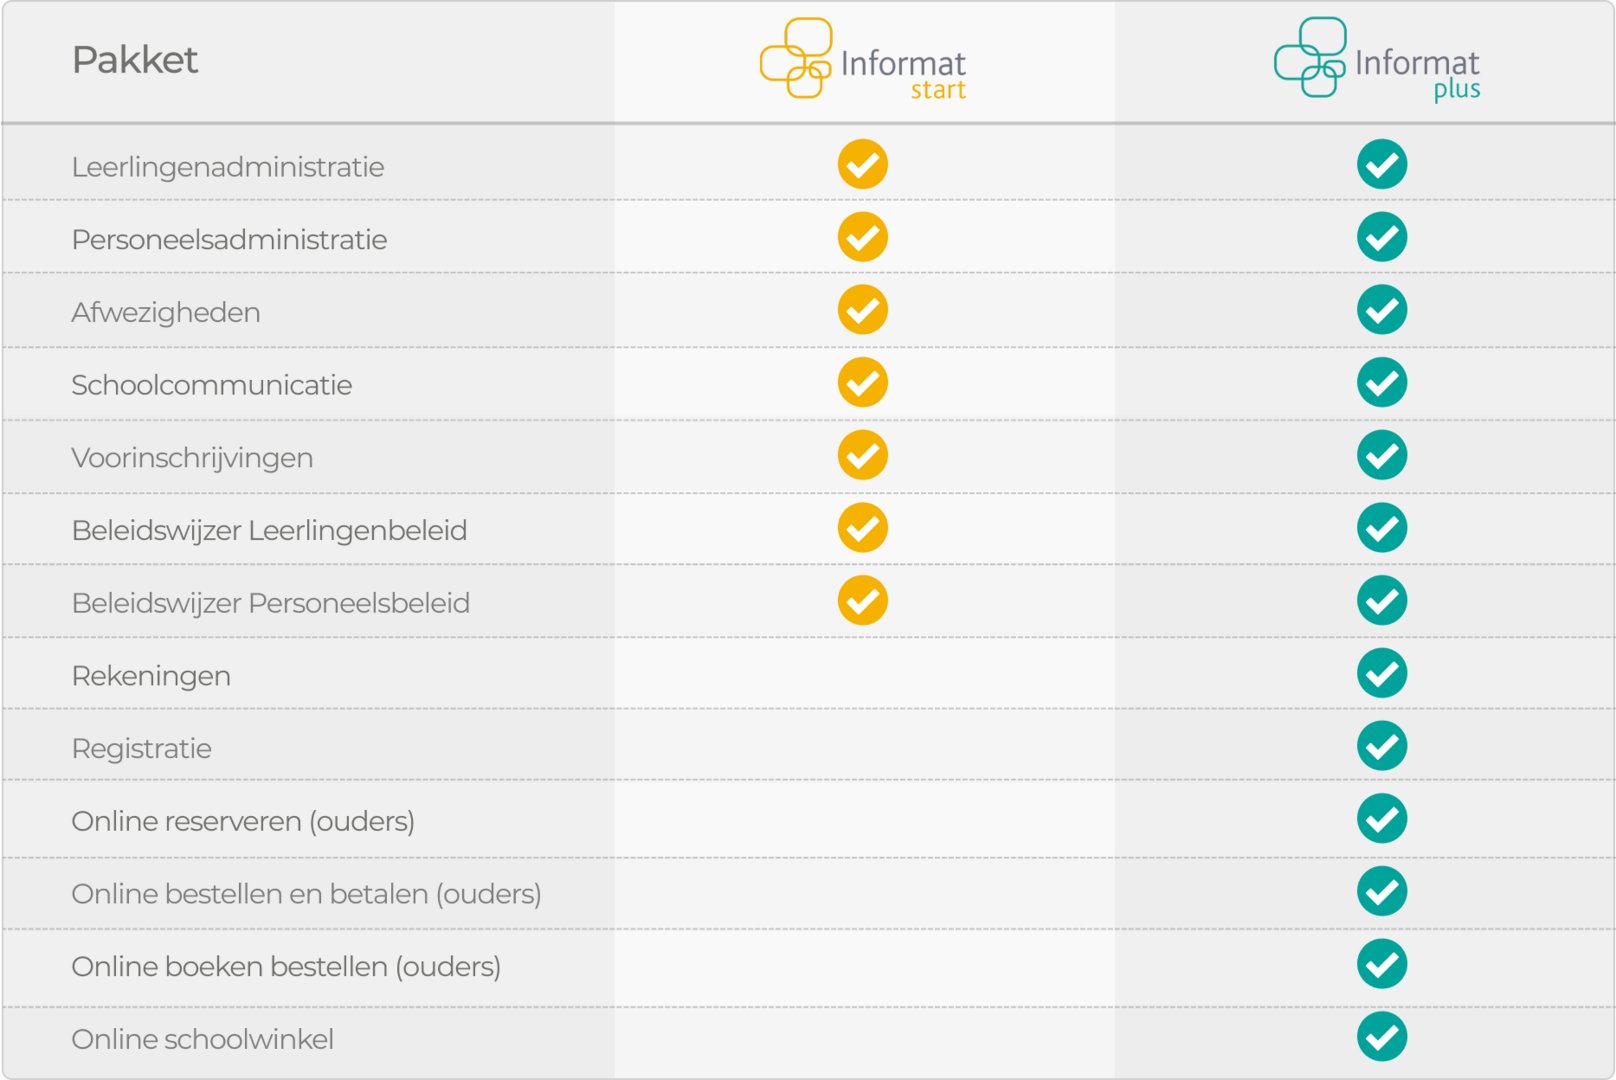Click yellow checkmark for Voorinschrijvingen
Image resolution: width=1616 pixels, height=1080 pixels.
coord(863,455)
